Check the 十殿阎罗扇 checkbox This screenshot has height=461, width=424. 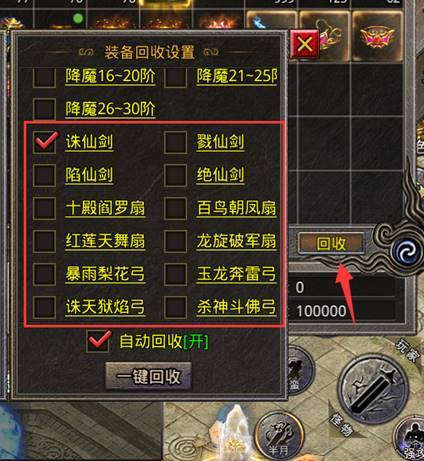pos(44,208)
